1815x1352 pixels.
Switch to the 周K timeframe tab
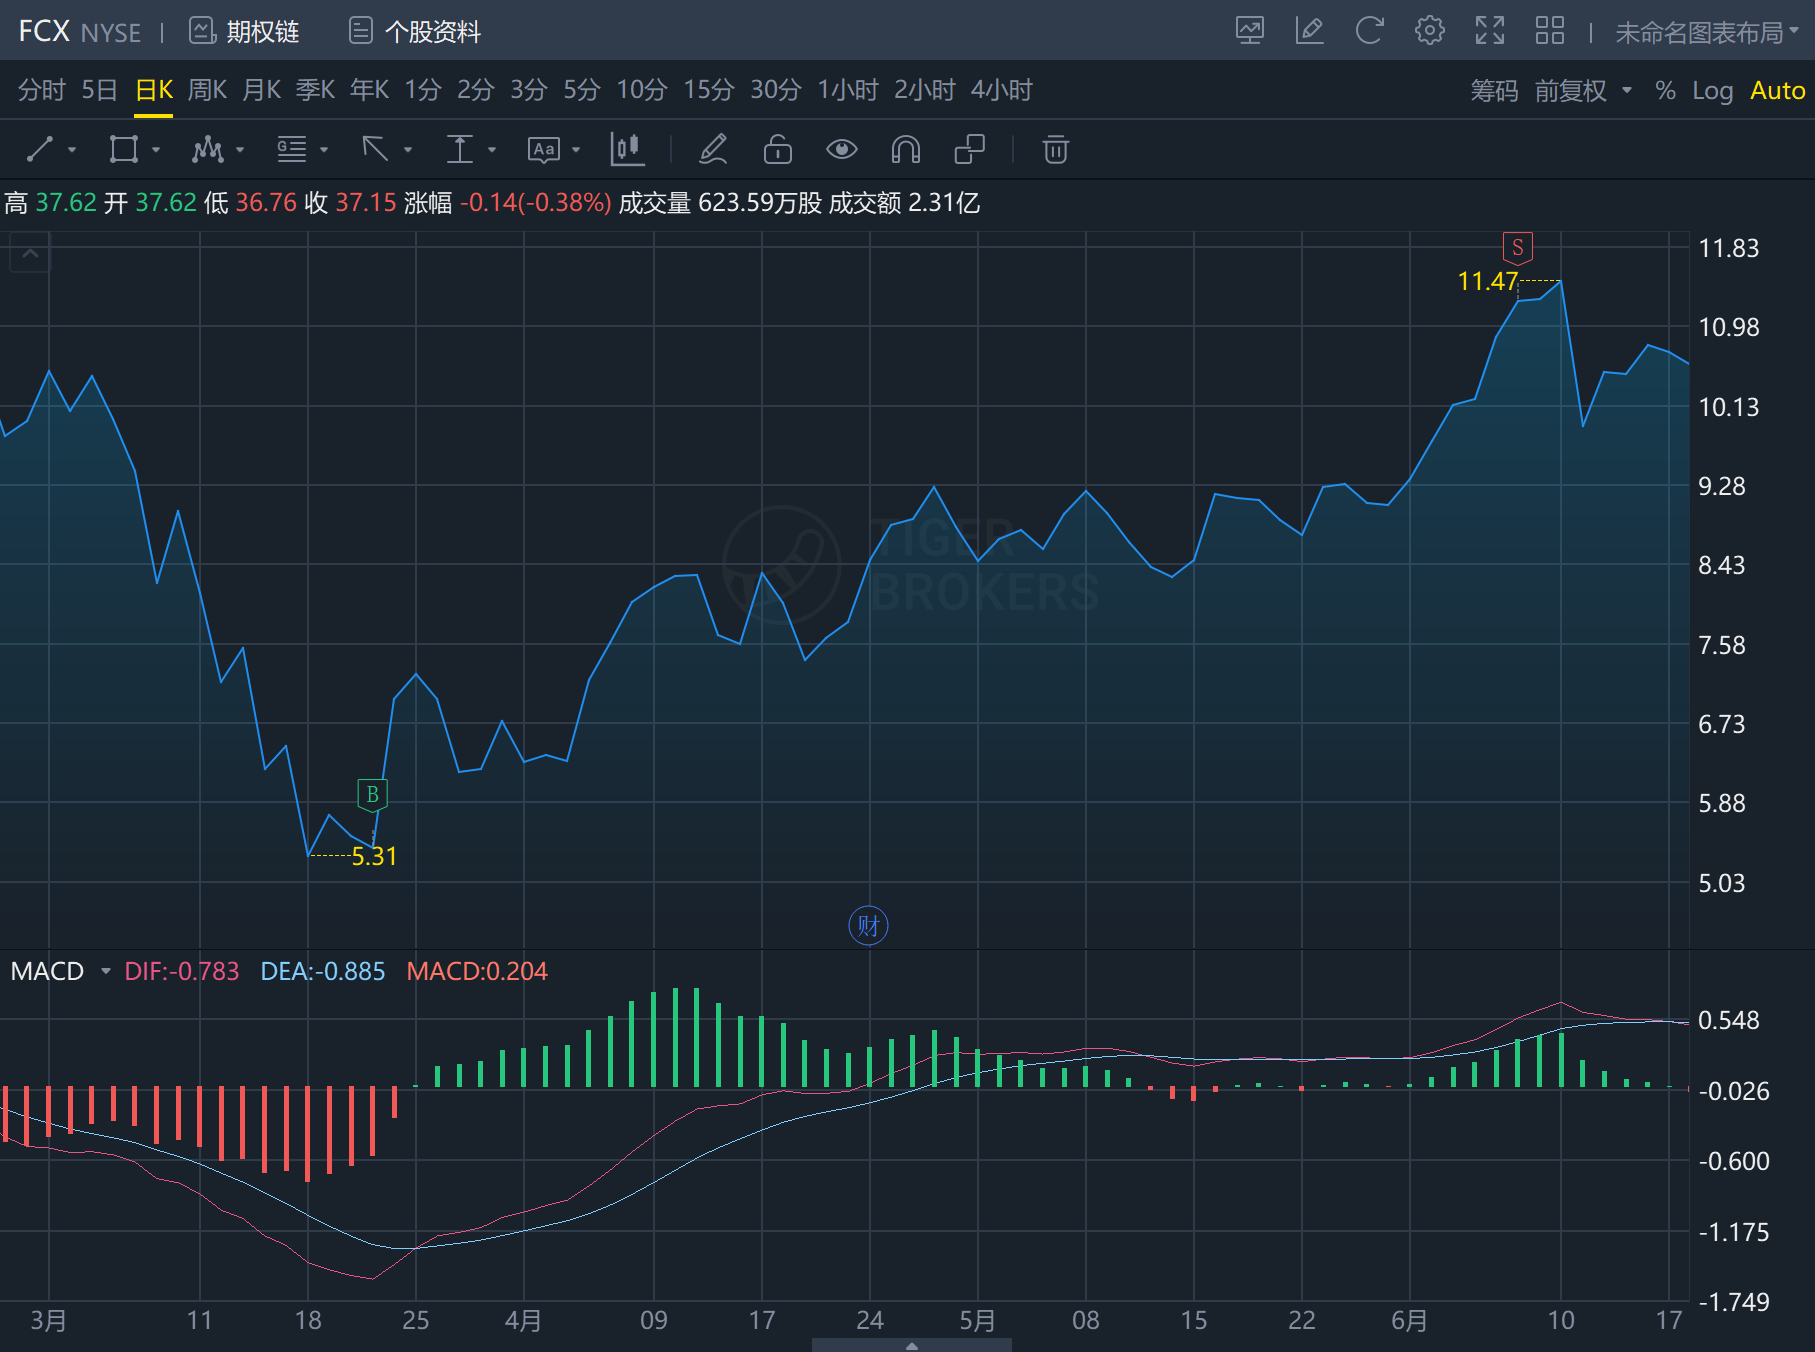[207, 91]
